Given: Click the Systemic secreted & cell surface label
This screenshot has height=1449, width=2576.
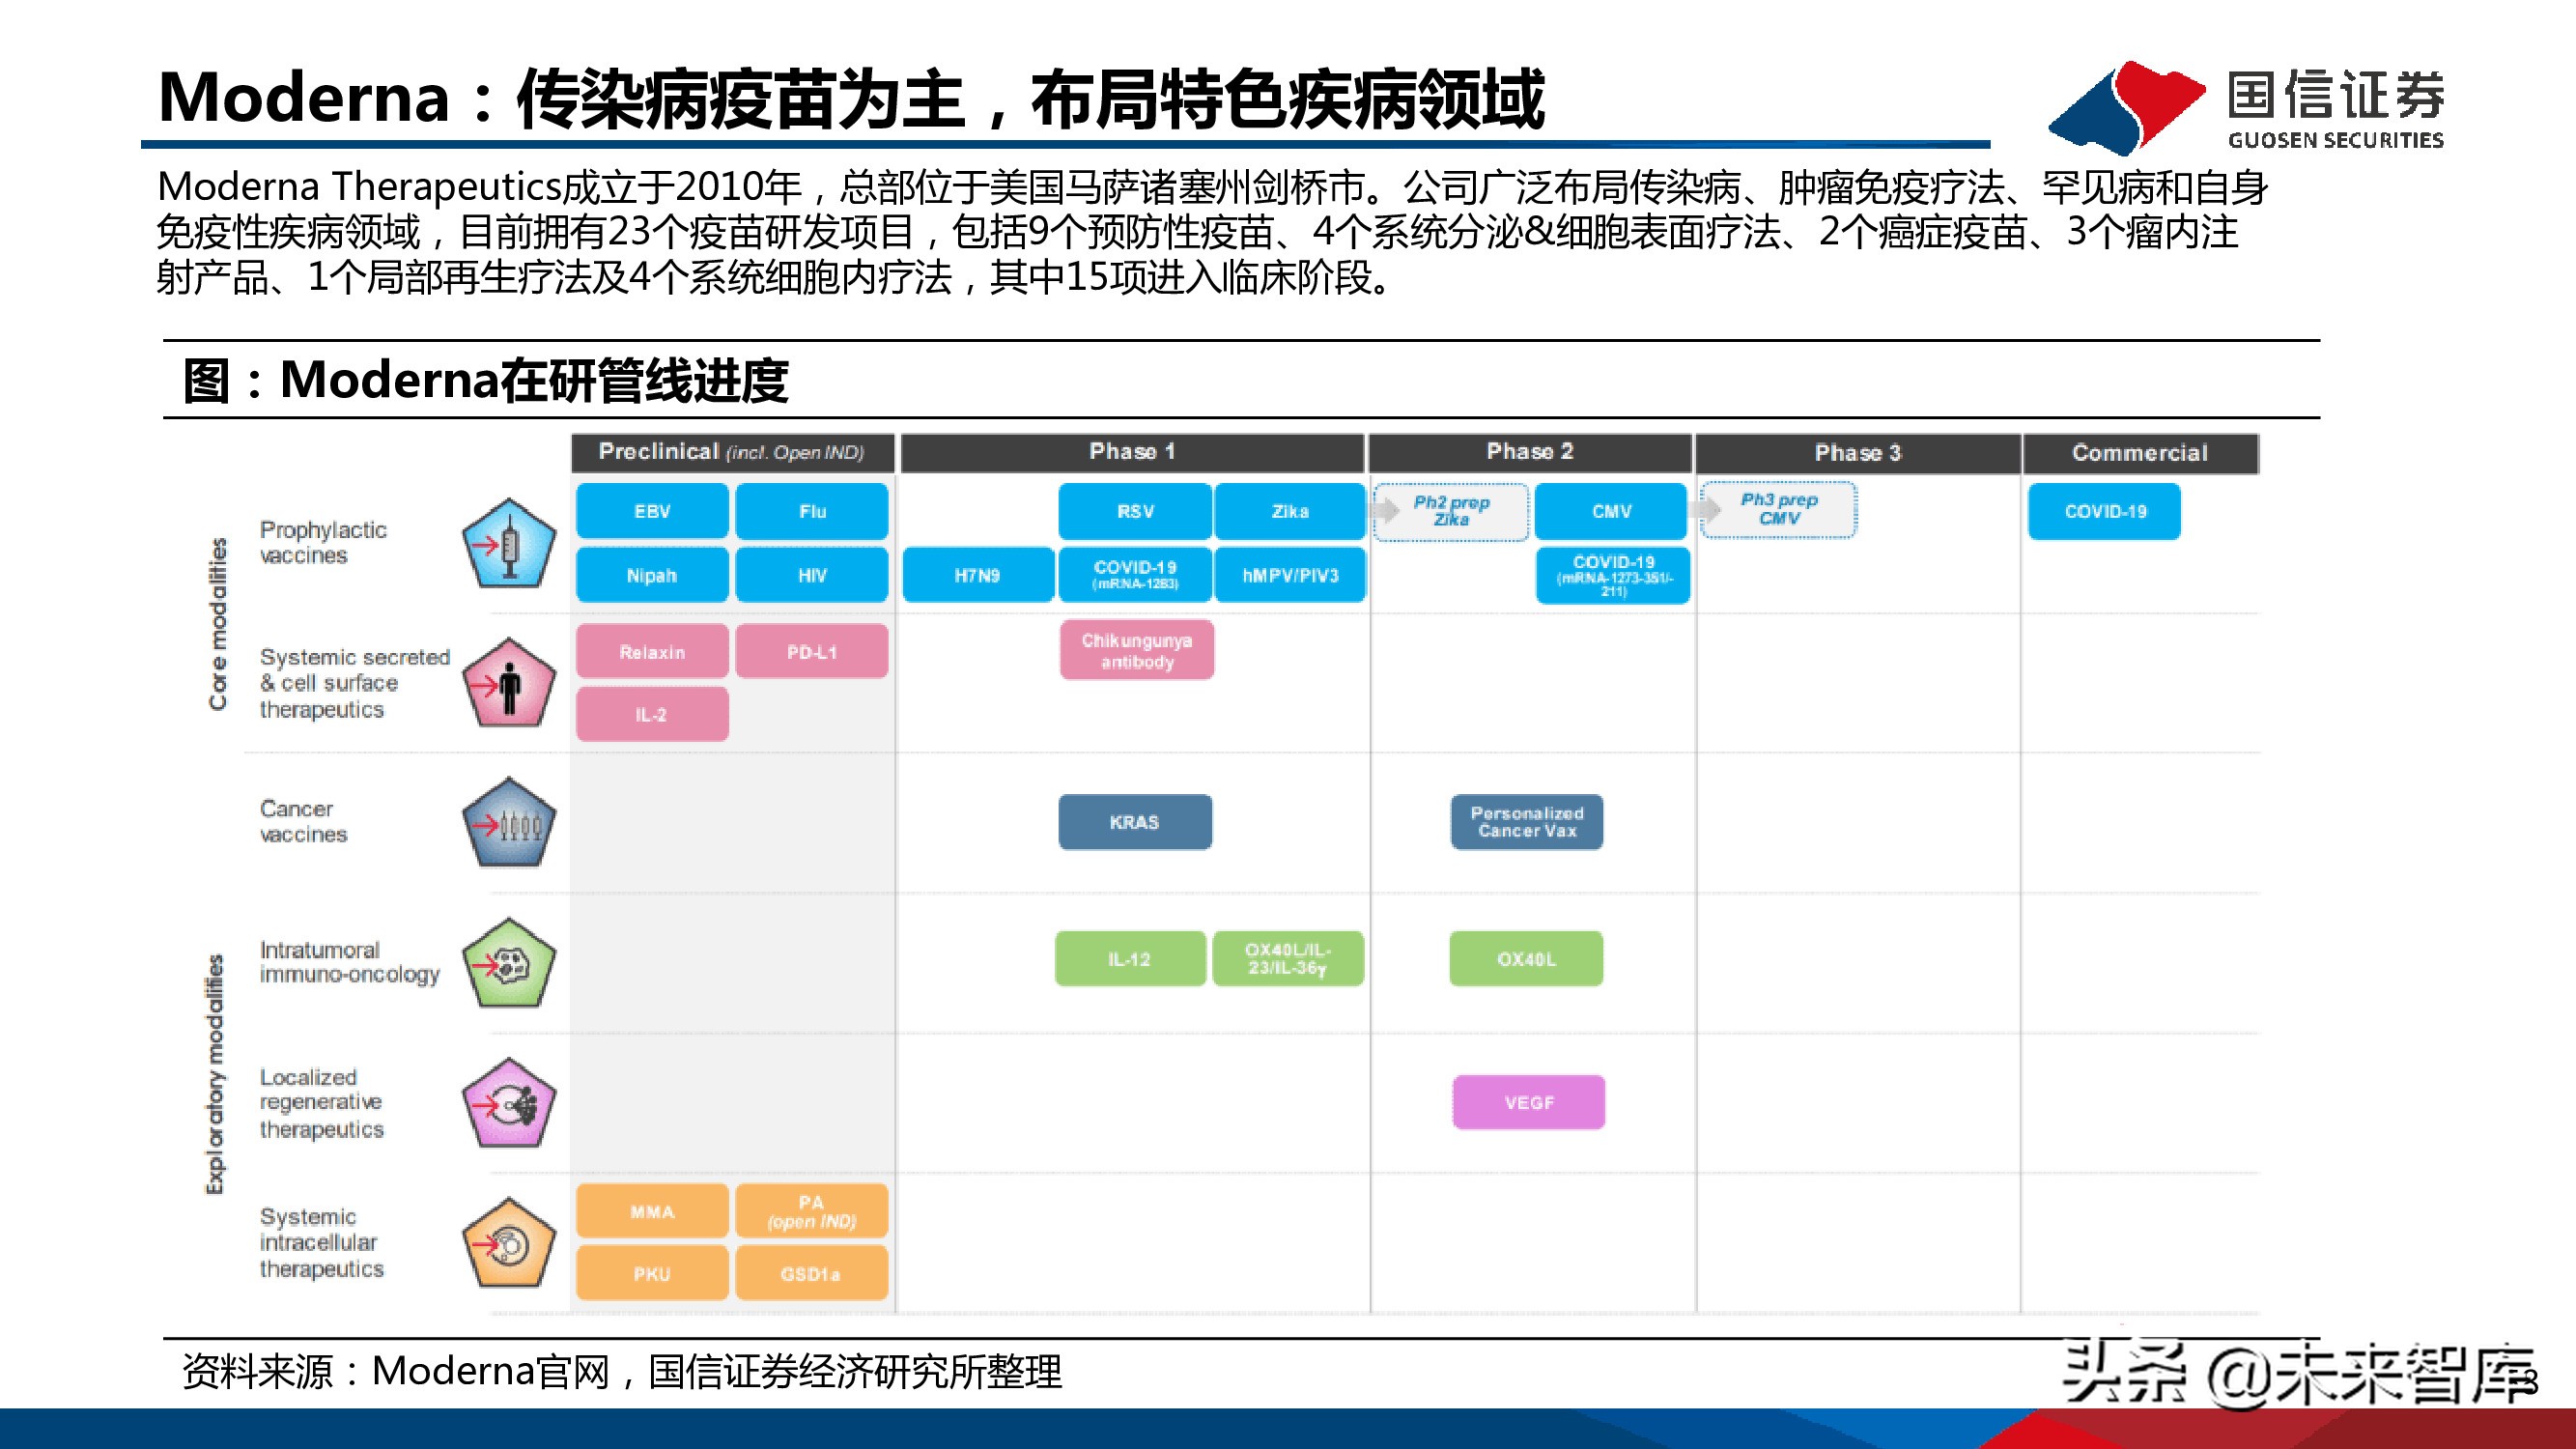Looking at the screenshot, I should pos(355,683).
